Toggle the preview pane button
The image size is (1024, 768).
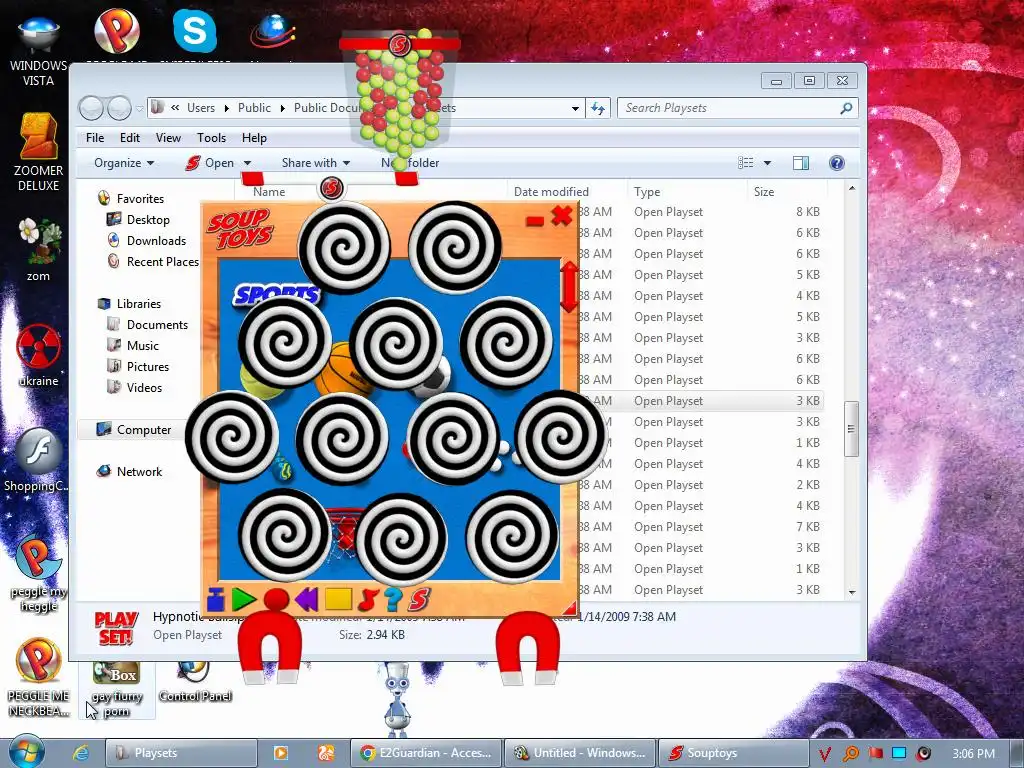[801, 163]
